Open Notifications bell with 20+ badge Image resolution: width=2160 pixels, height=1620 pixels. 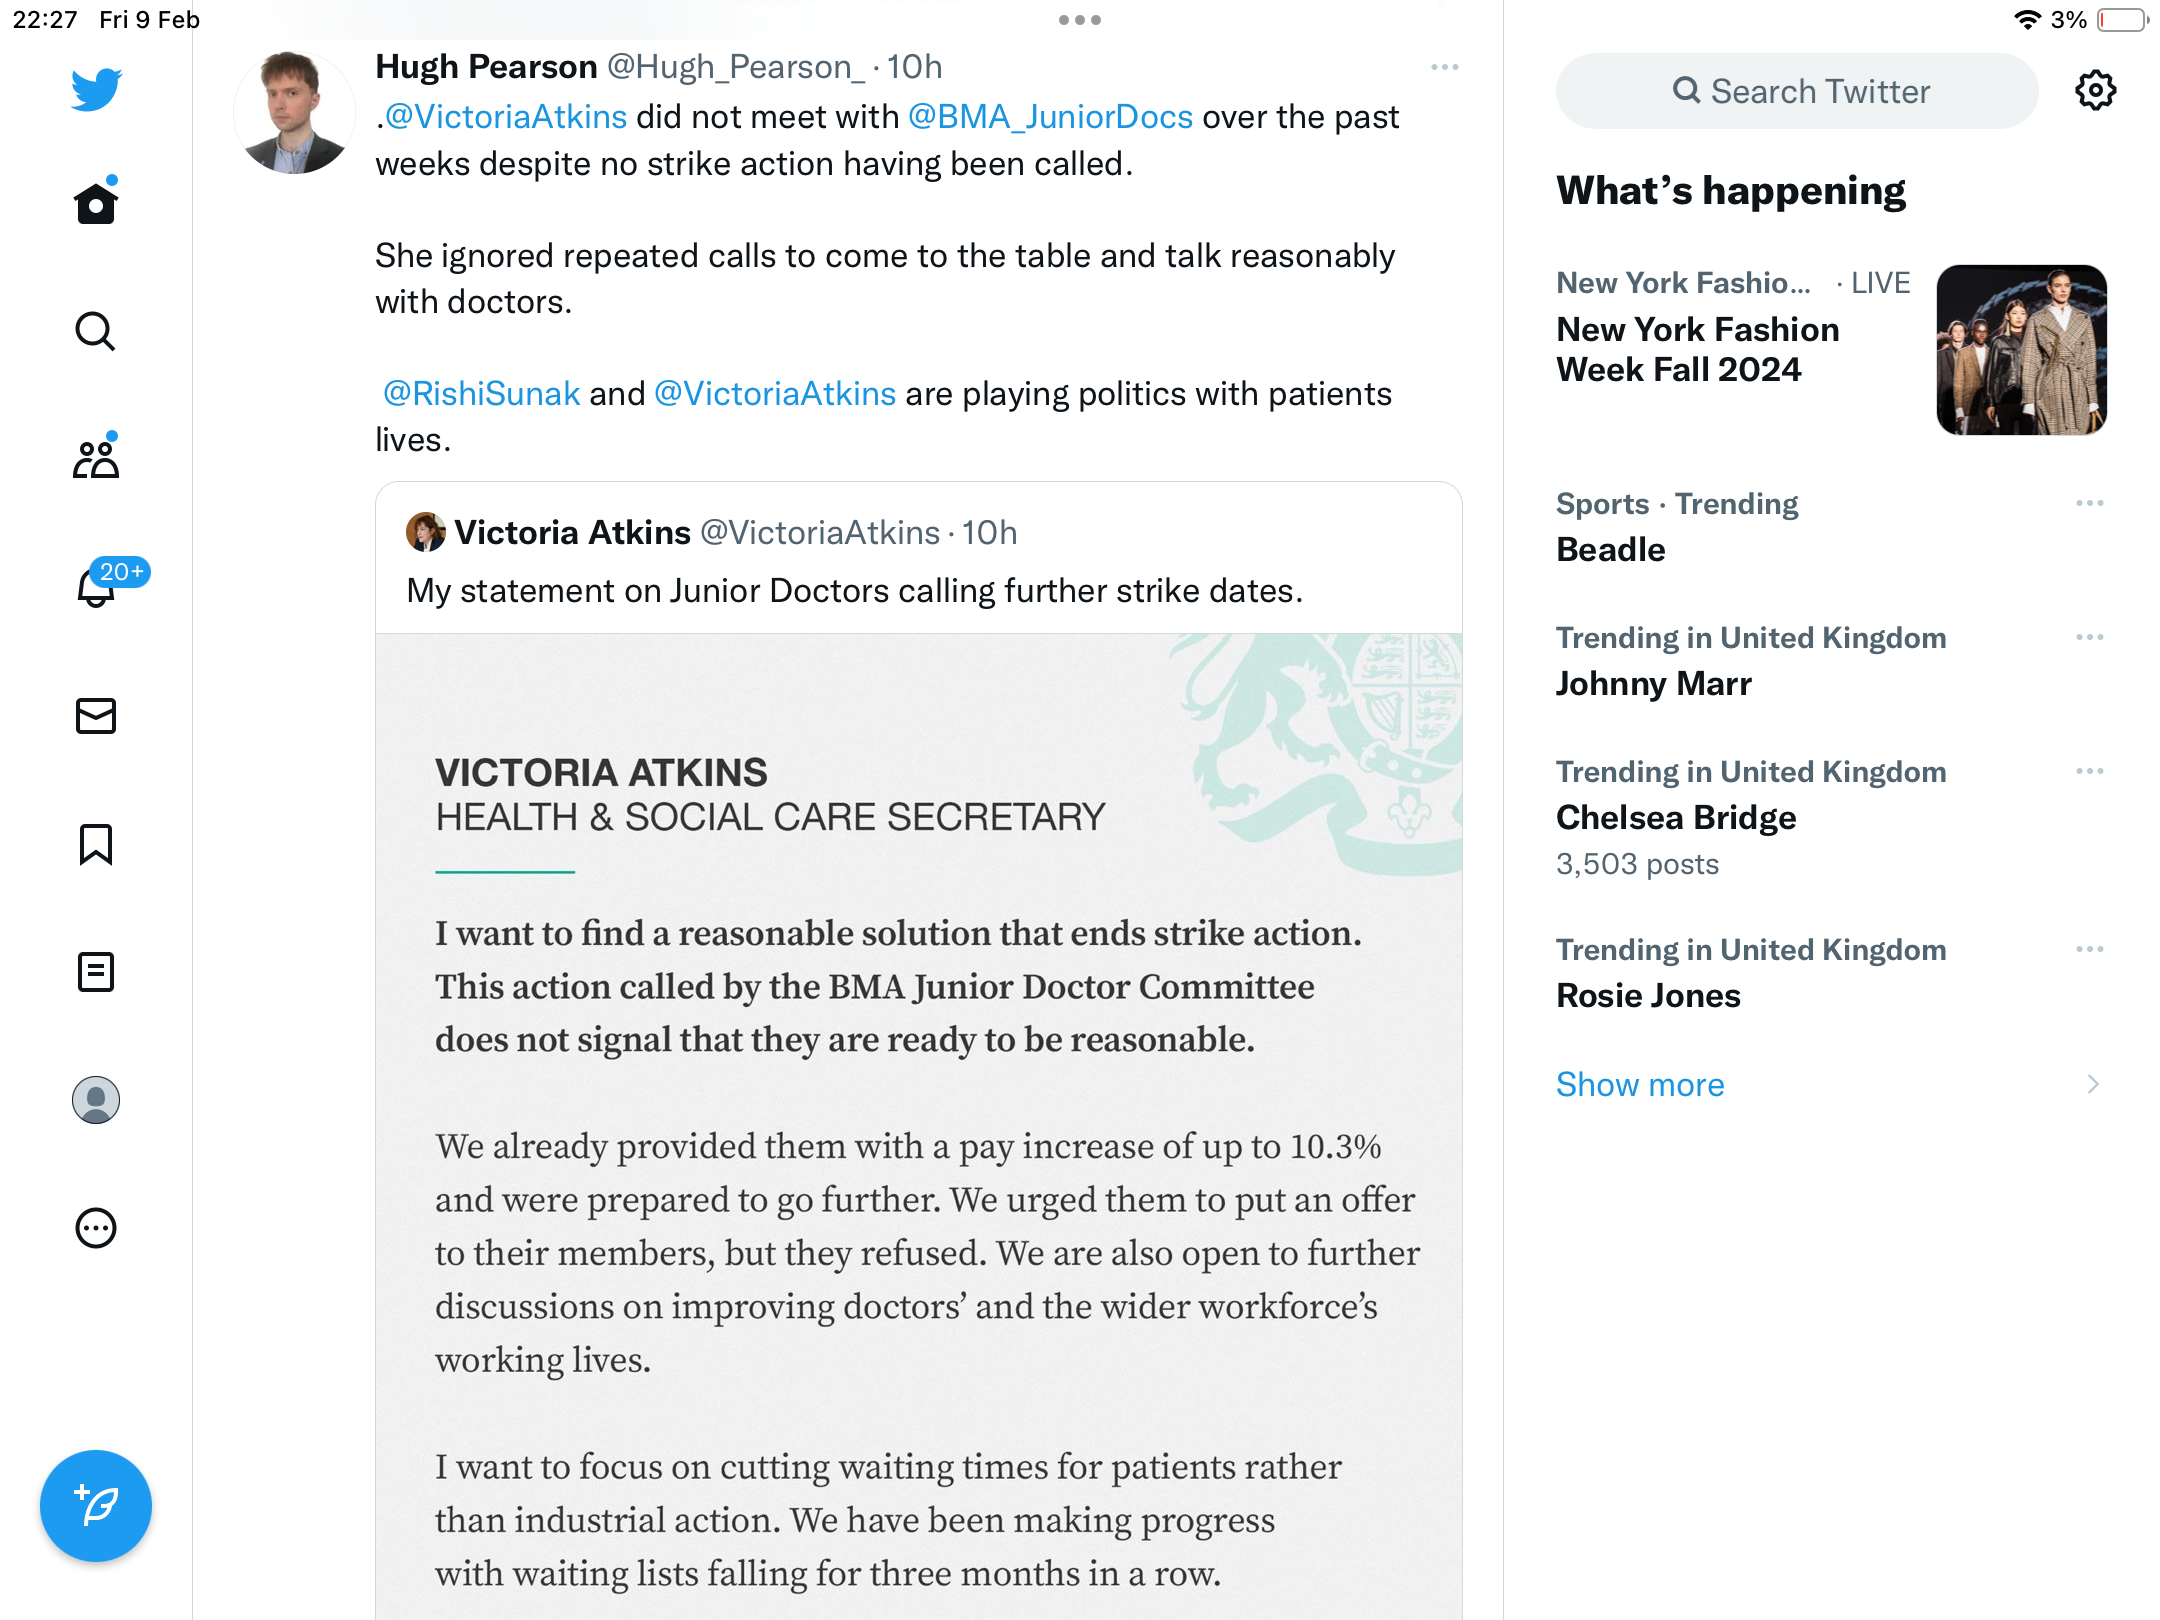click(96, 587)
